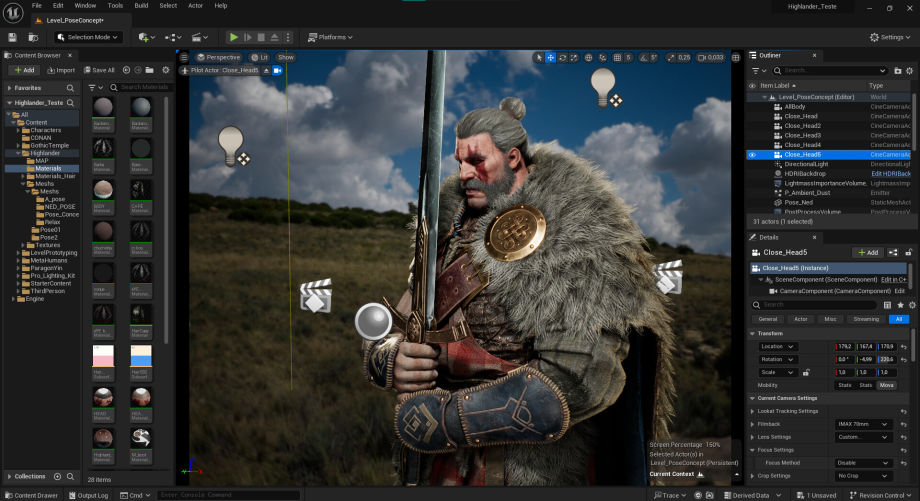Click the surface snapping icon in the viewport

pyautogui.click(x=603, y=57)
